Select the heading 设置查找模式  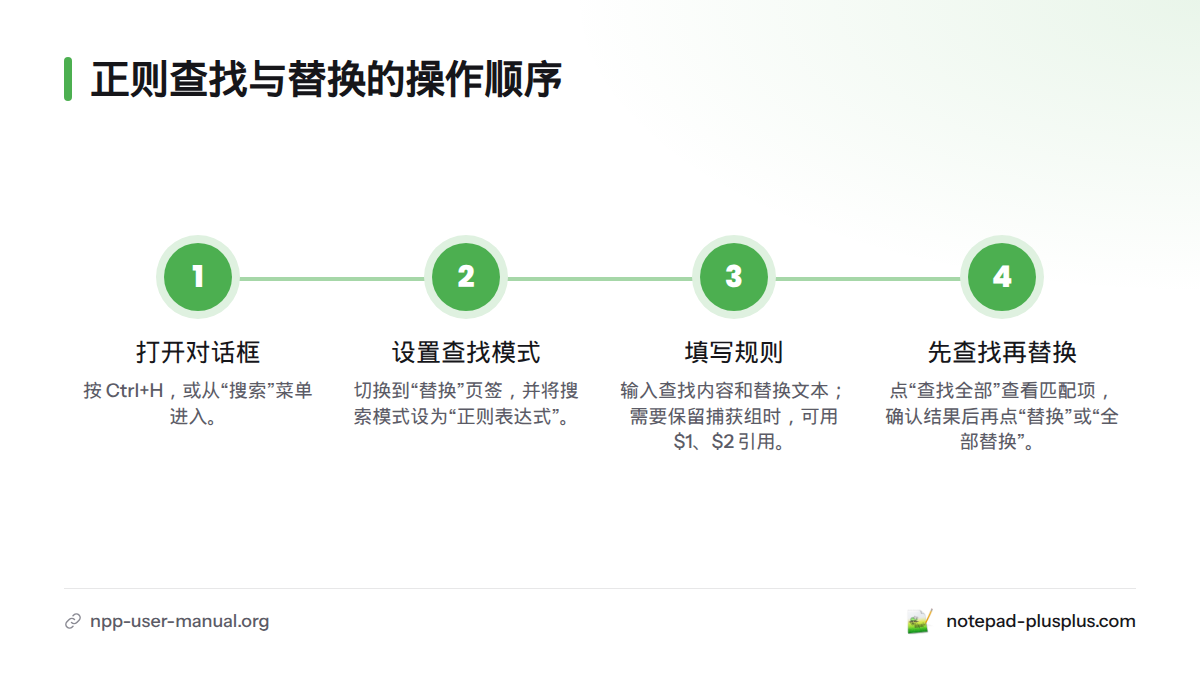coord(466,352)
